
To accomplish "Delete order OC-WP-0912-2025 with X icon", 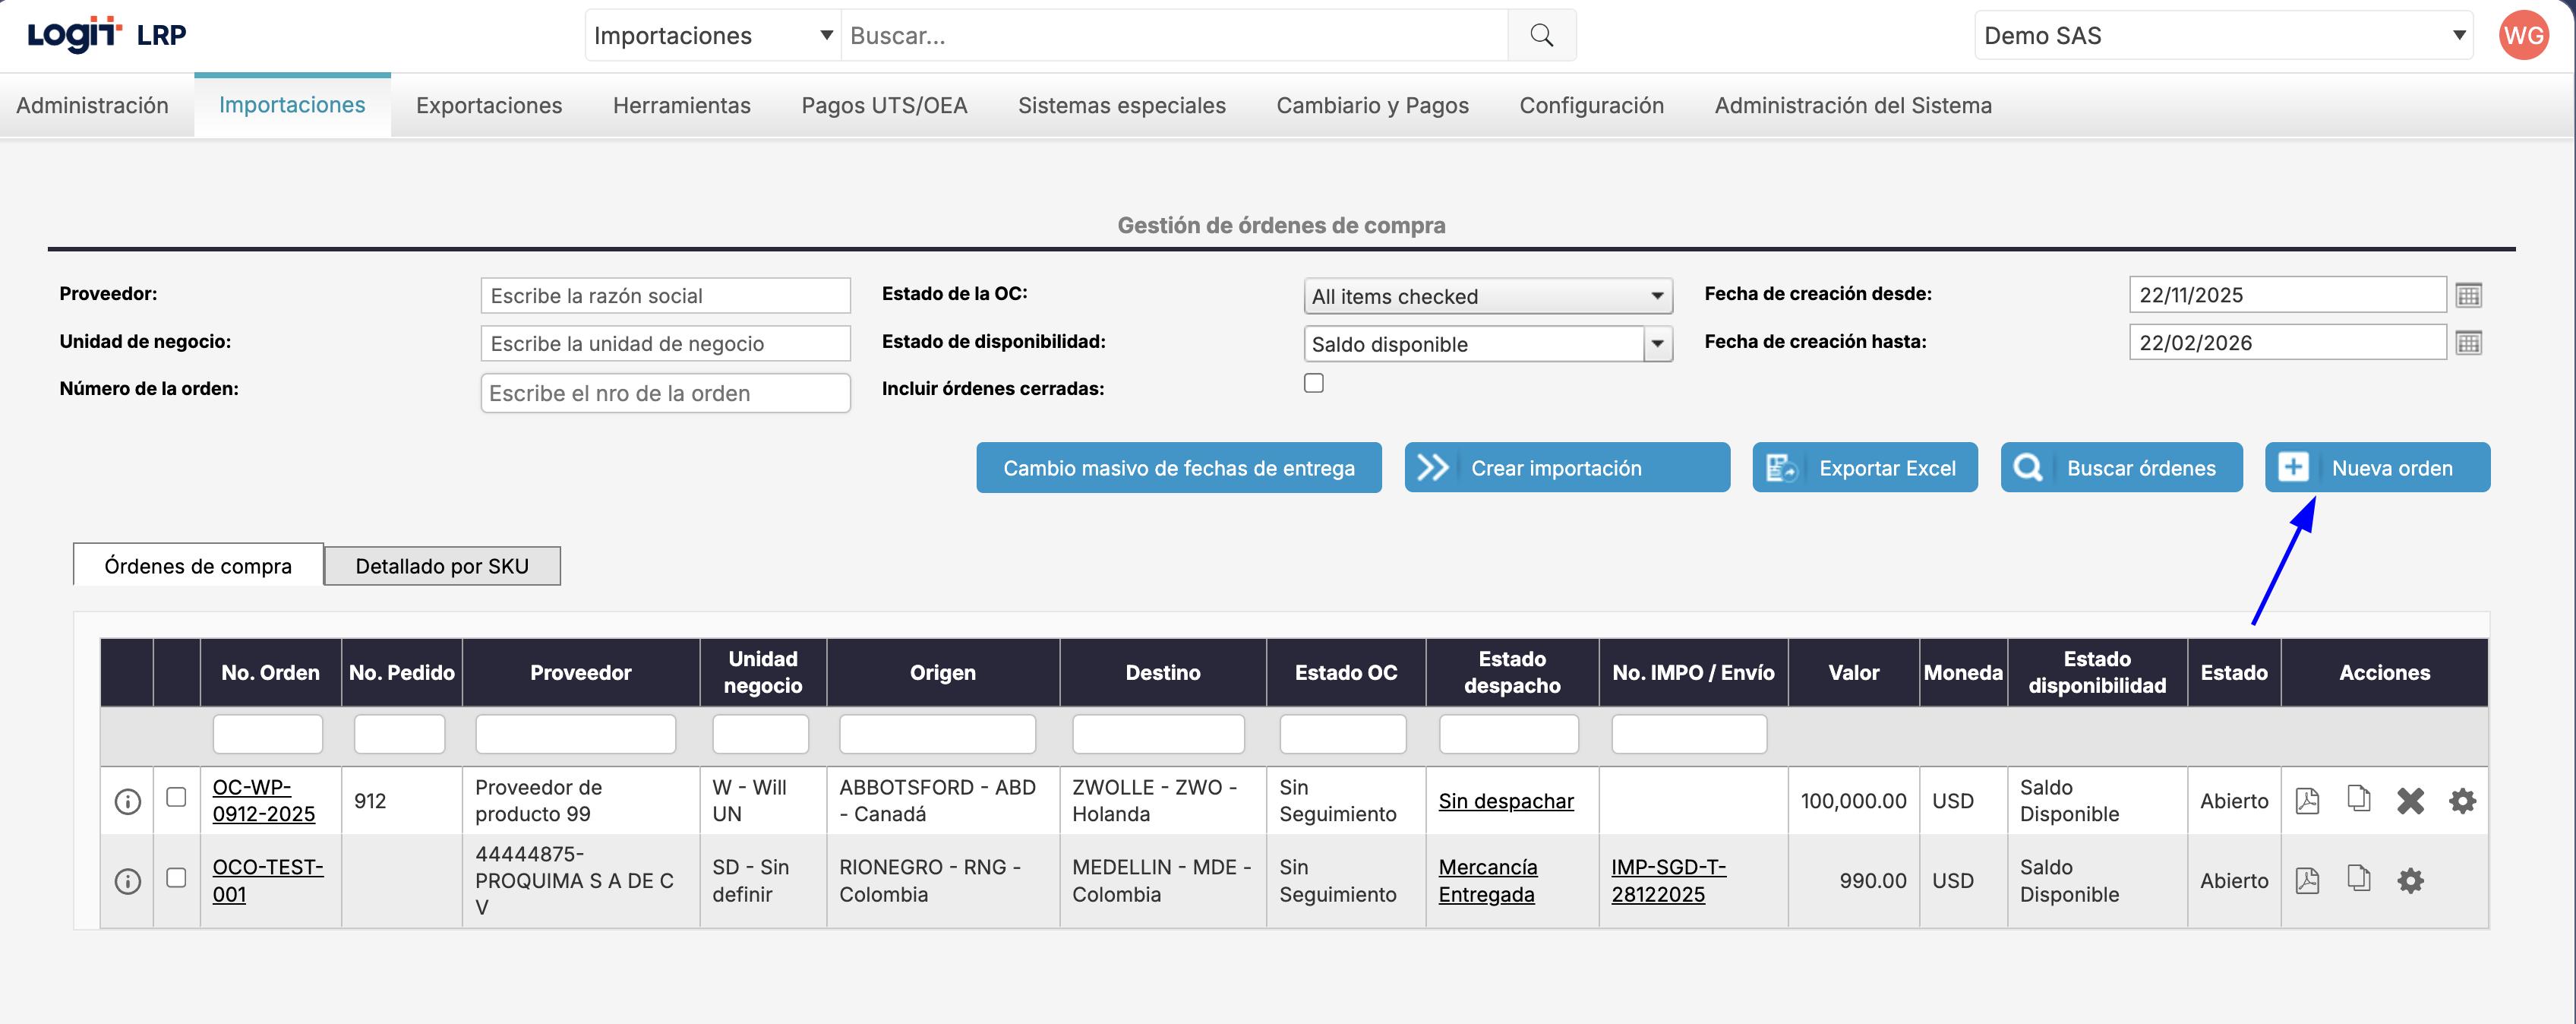I will (2410, 801).
